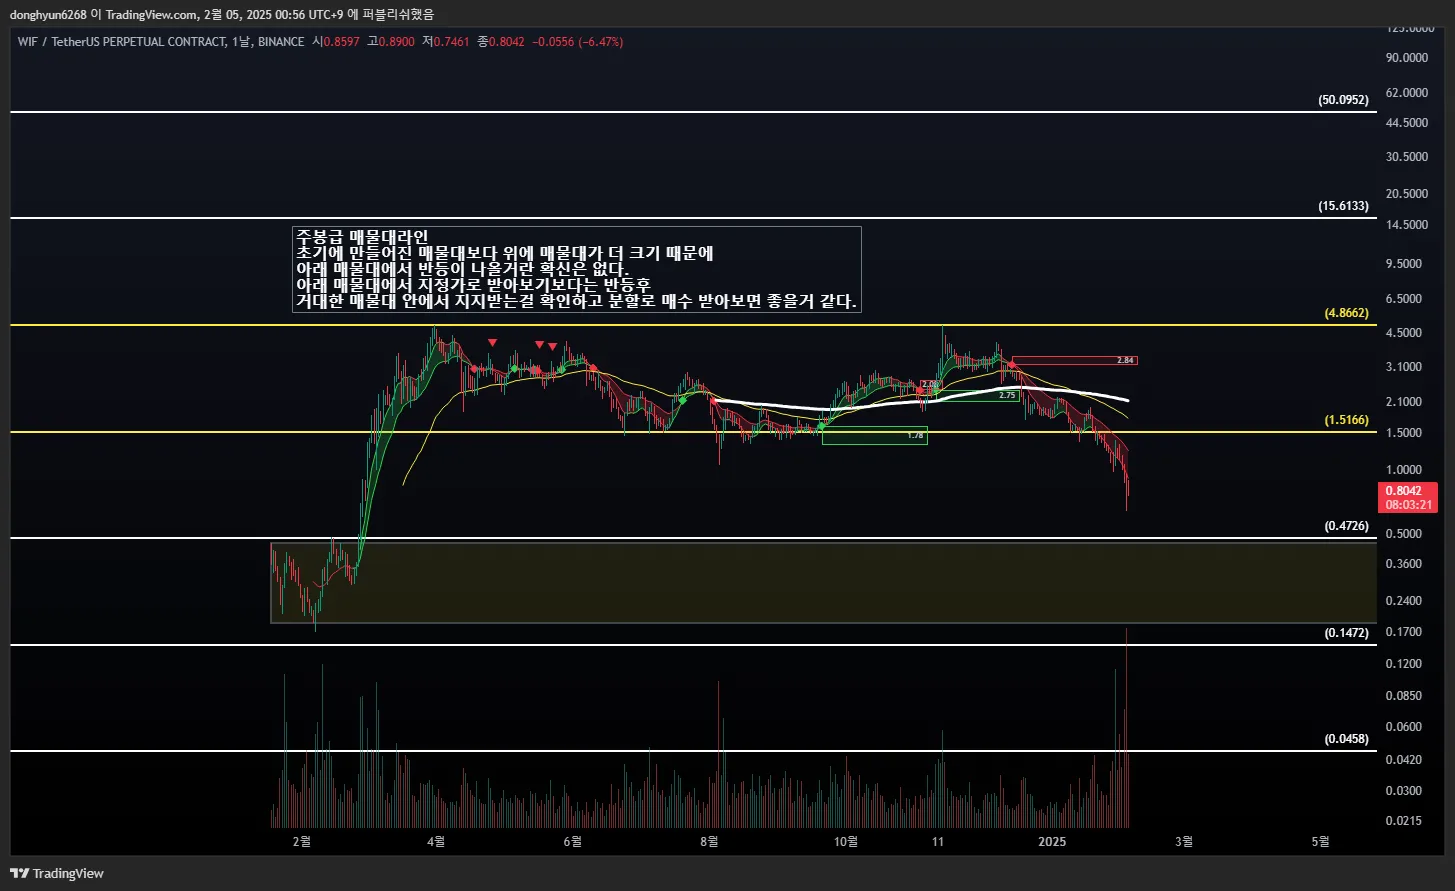Click the change value -0.0556 (-6.47%)

point(577,42)
